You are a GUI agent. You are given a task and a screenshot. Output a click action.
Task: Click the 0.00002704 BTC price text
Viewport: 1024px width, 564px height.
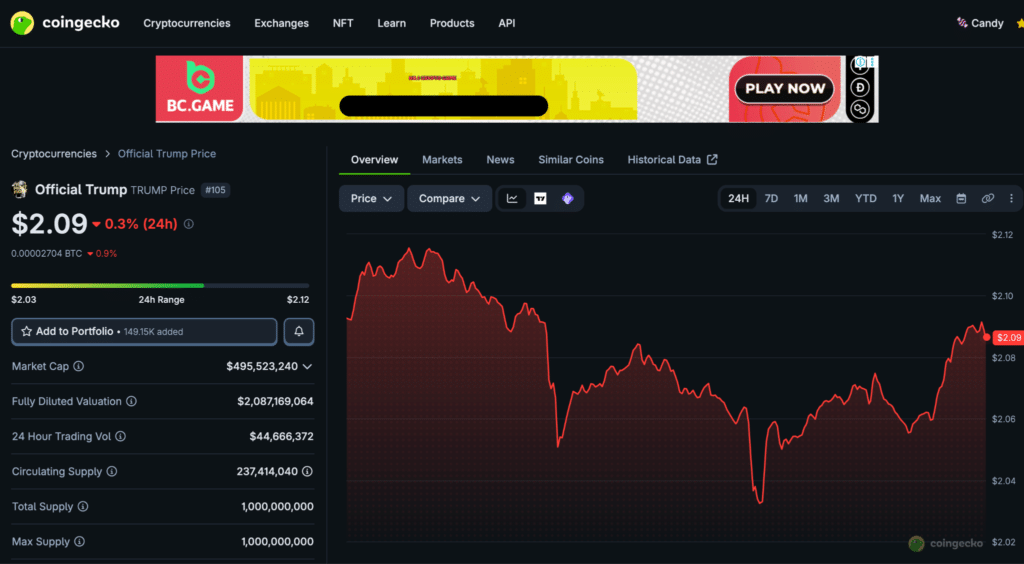point(47,253)
